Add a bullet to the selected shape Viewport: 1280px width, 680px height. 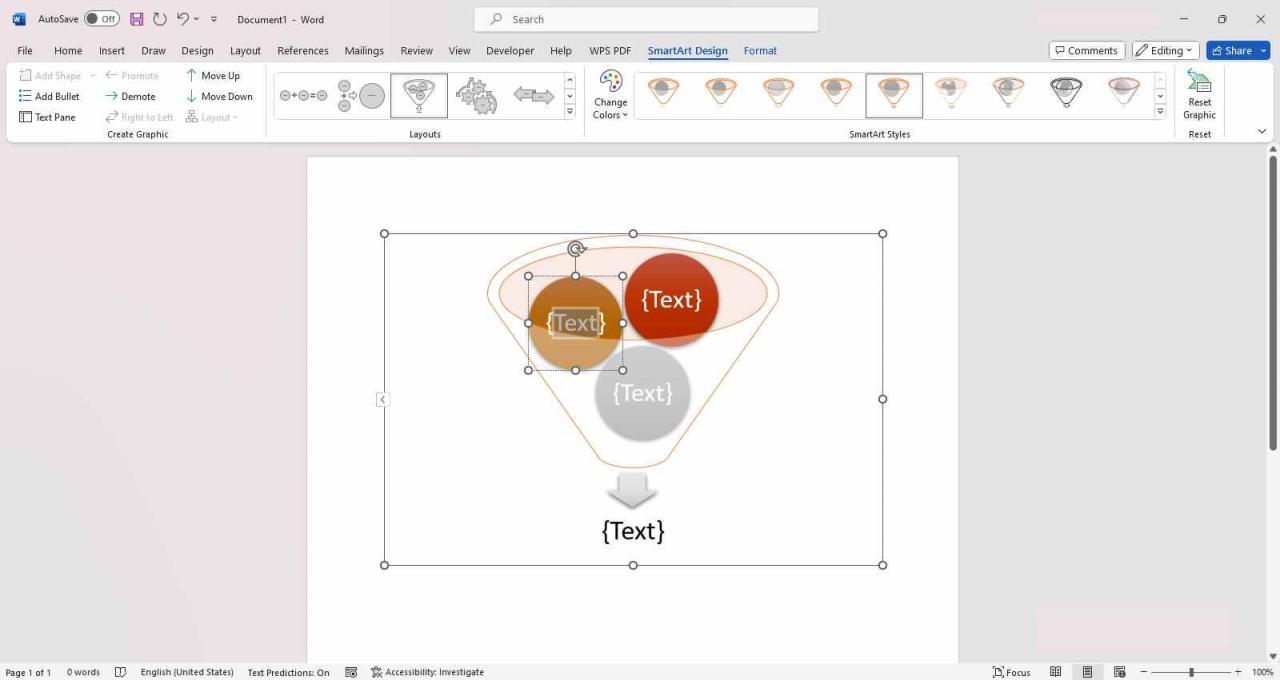[49, 96]
